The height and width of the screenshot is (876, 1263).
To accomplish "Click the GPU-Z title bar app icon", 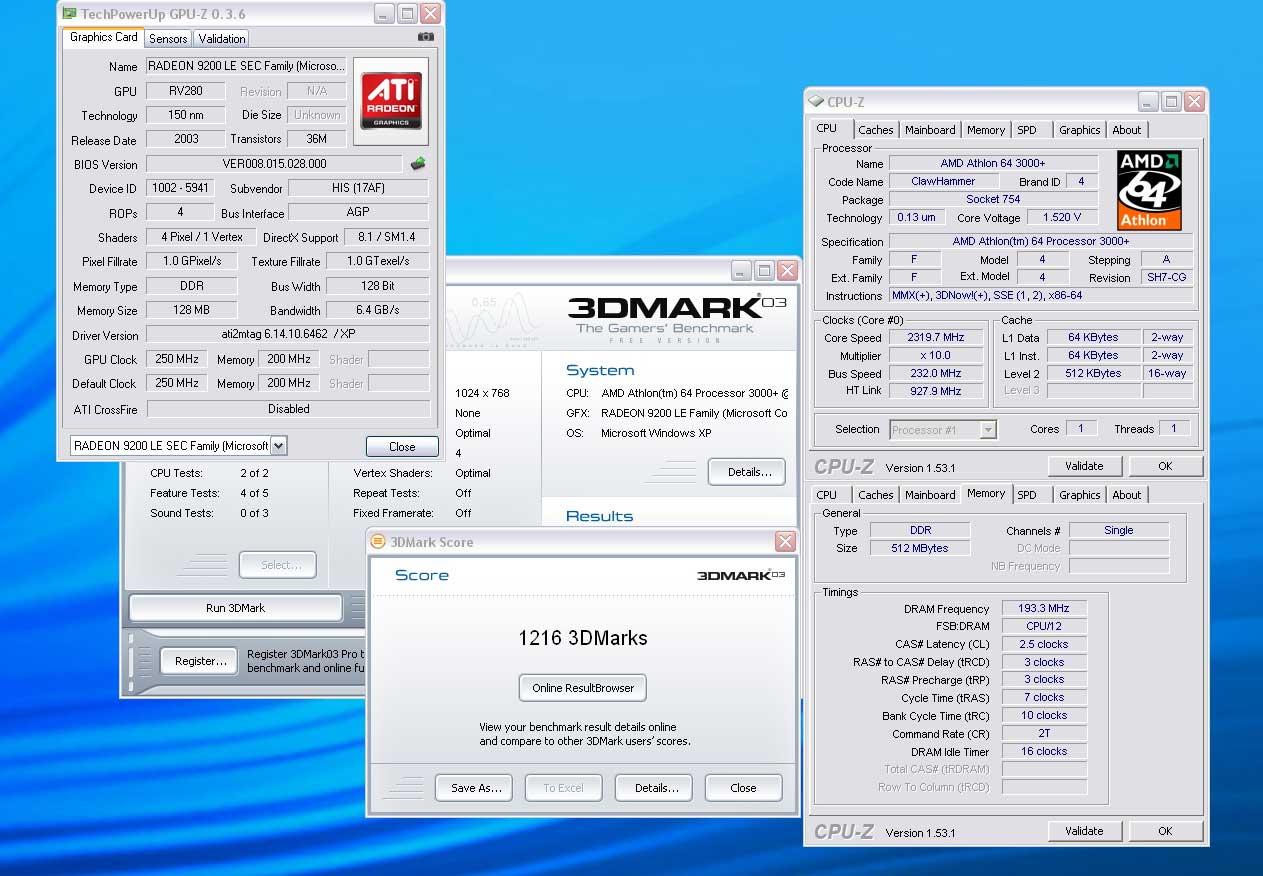I will [69, 14].
